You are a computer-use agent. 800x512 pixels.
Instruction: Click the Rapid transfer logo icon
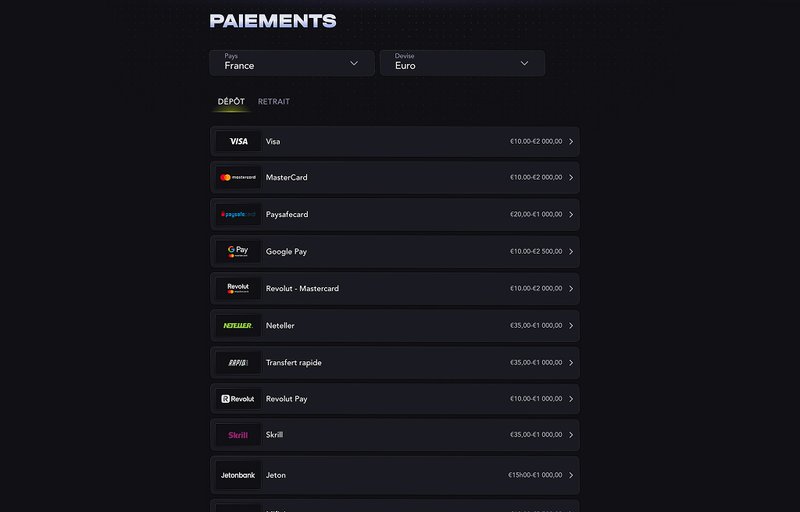(238, 363)
